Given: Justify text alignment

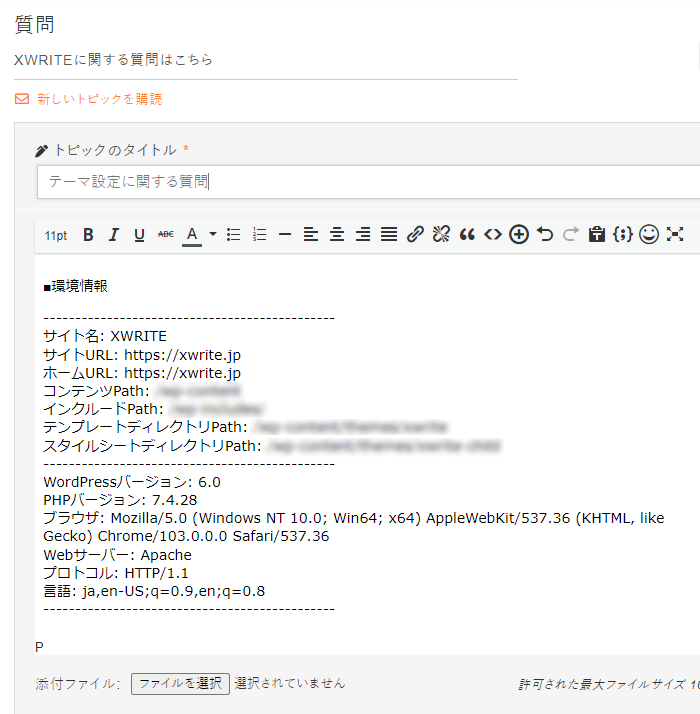Looking at the screenshot, I should (x=389, y=235).
